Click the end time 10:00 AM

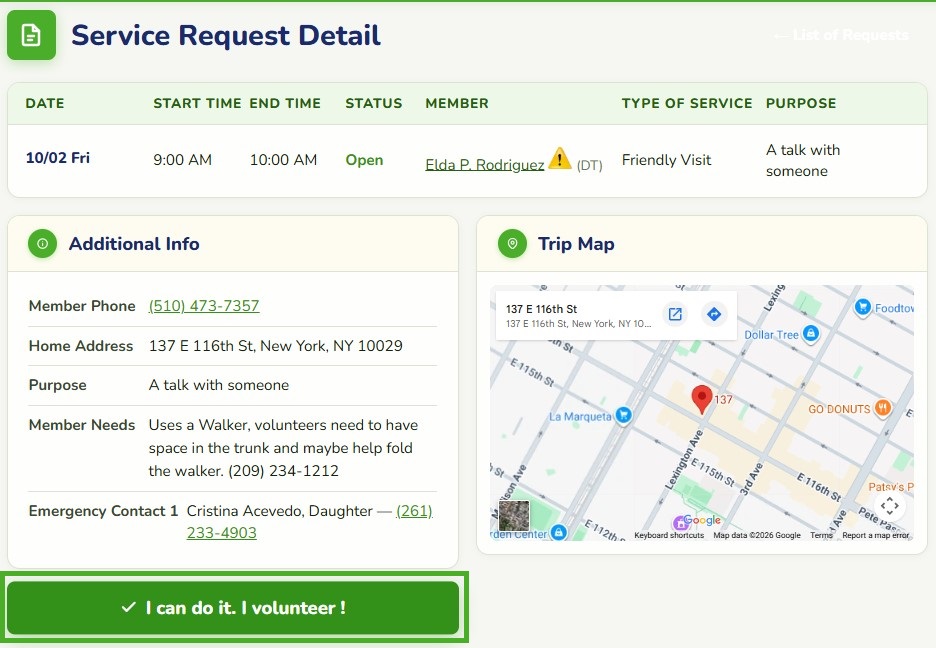click(x=284, y=160)
